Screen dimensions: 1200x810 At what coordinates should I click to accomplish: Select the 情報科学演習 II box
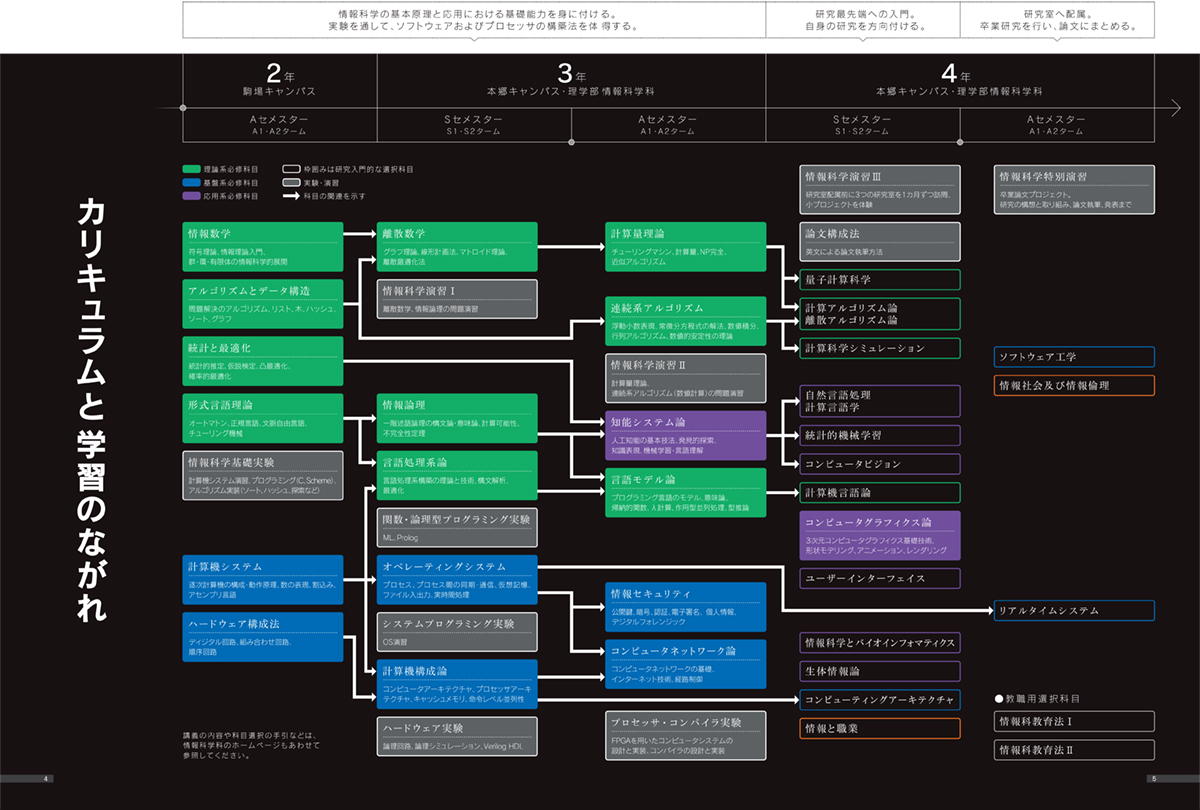coord(686,377)
